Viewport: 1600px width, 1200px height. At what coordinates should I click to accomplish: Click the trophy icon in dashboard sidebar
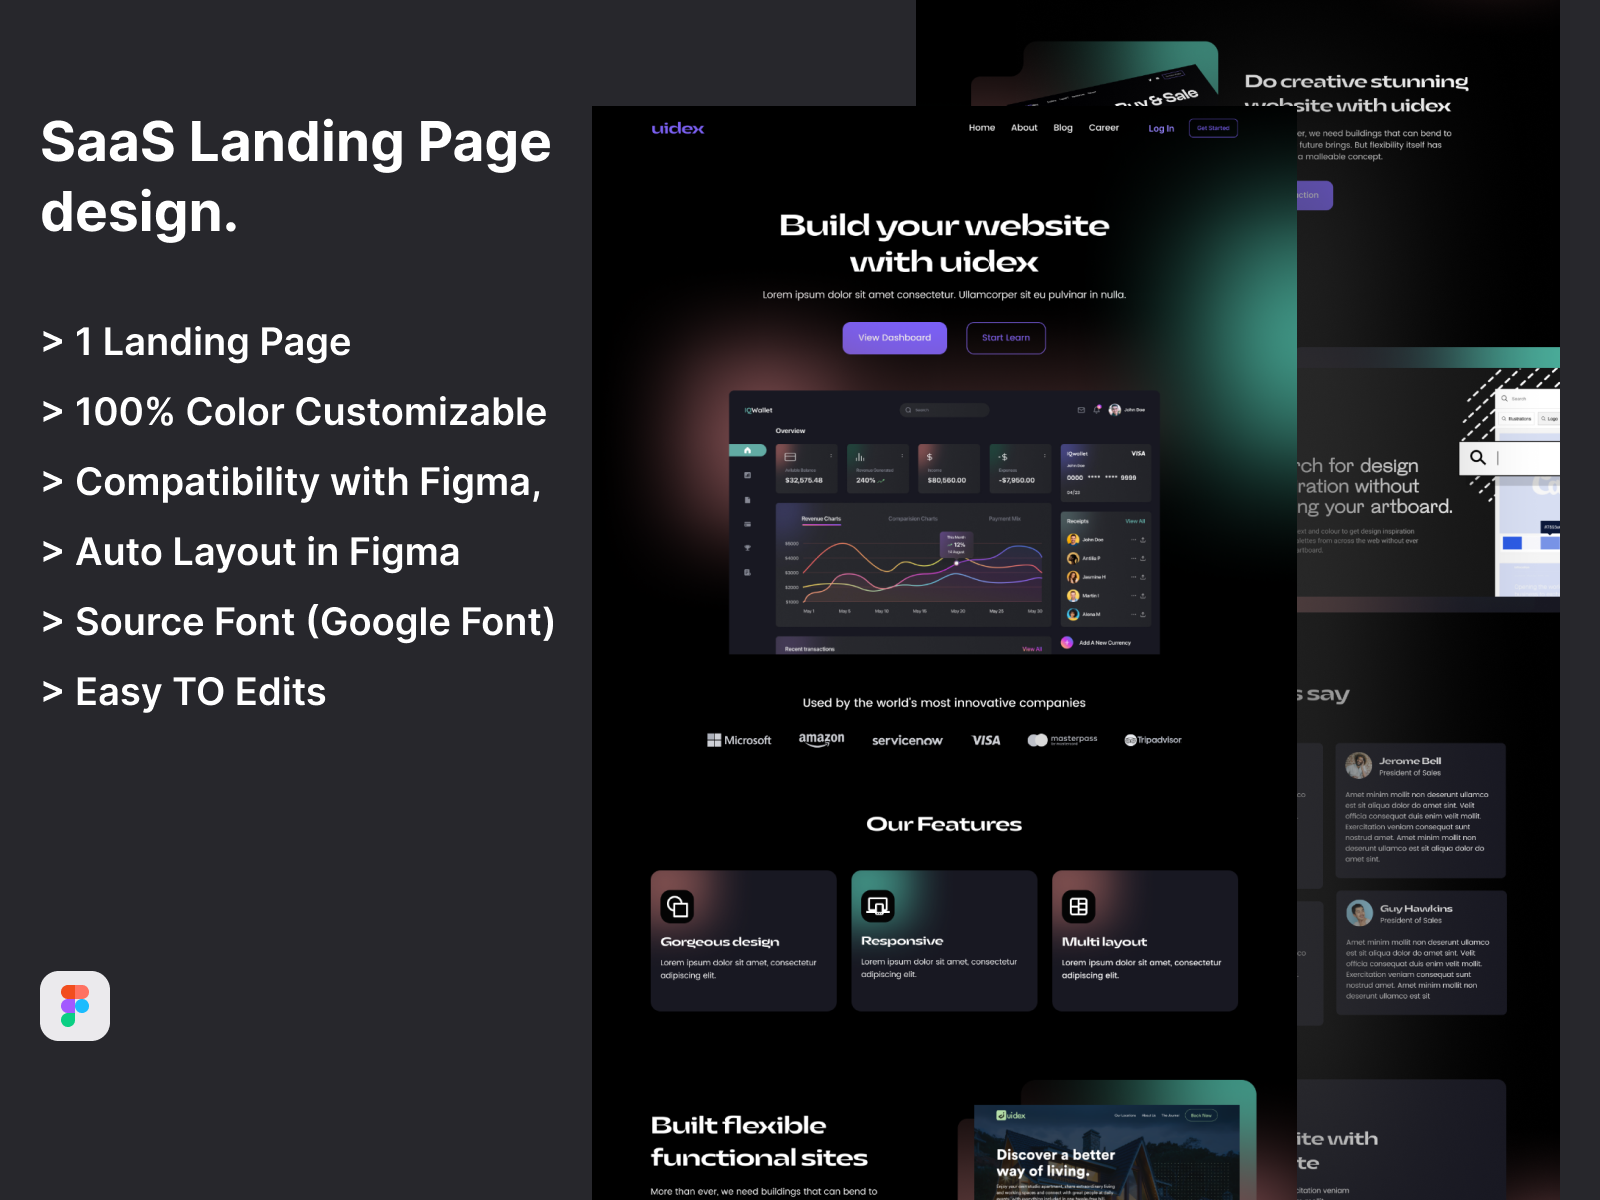pyautogui.click(x=747, y=548)
